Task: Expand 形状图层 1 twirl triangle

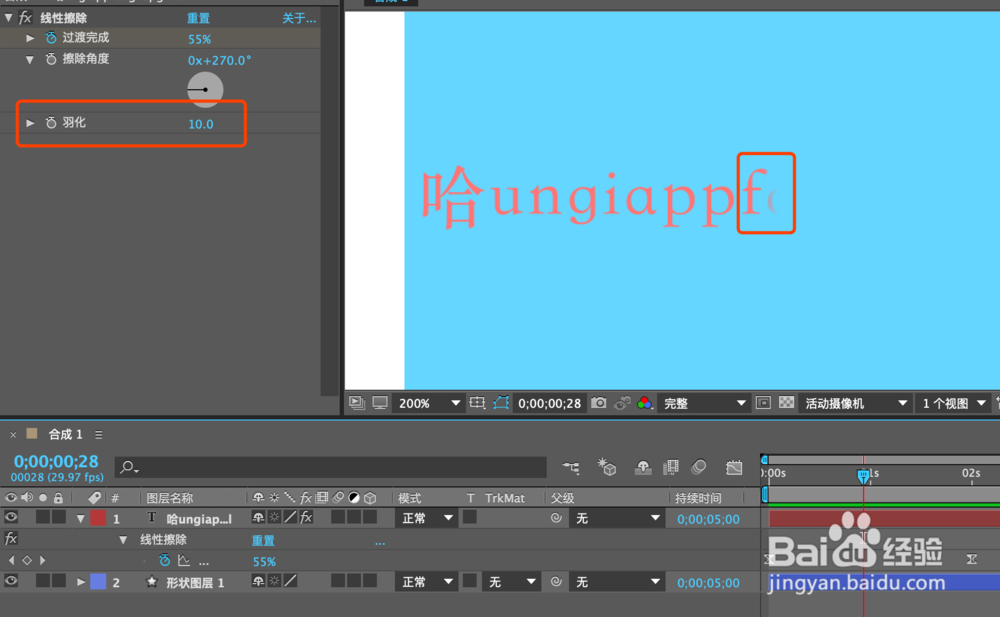Action: (80, 582)
